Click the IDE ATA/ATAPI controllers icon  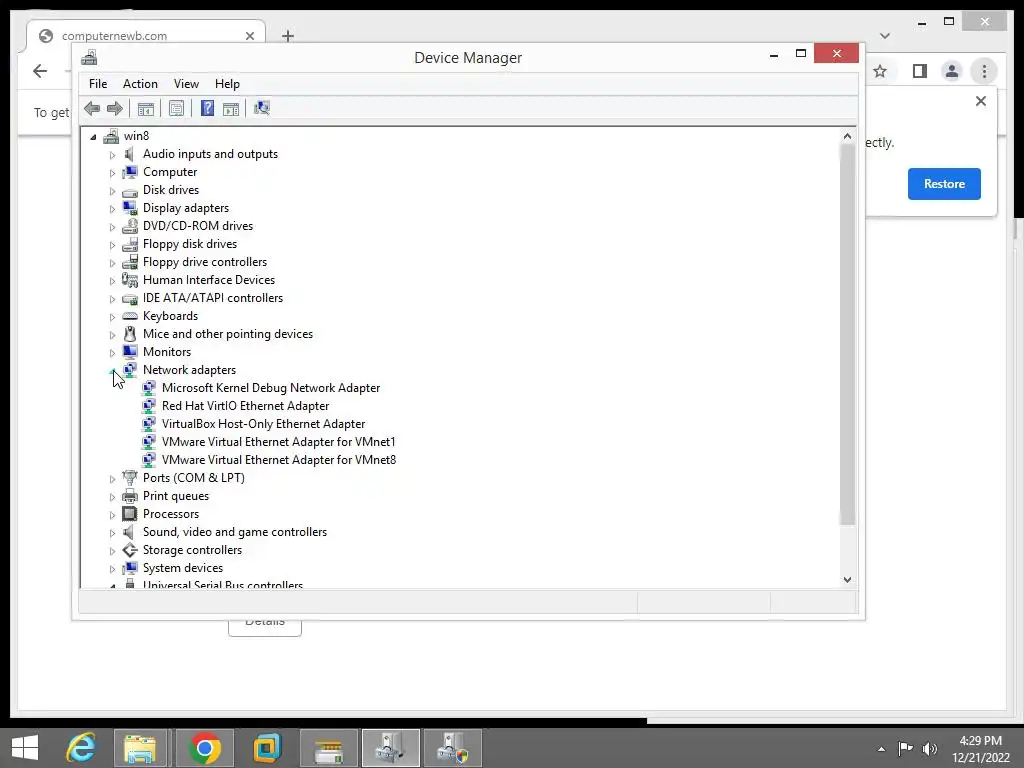130,298
